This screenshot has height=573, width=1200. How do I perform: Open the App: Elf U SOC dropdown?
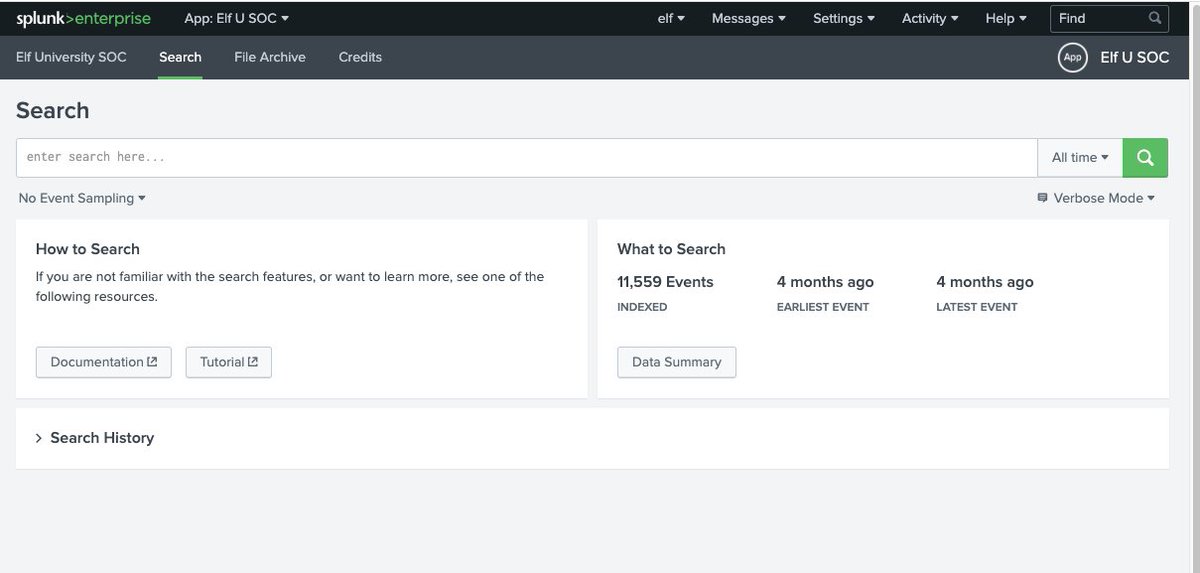[237, 18]
